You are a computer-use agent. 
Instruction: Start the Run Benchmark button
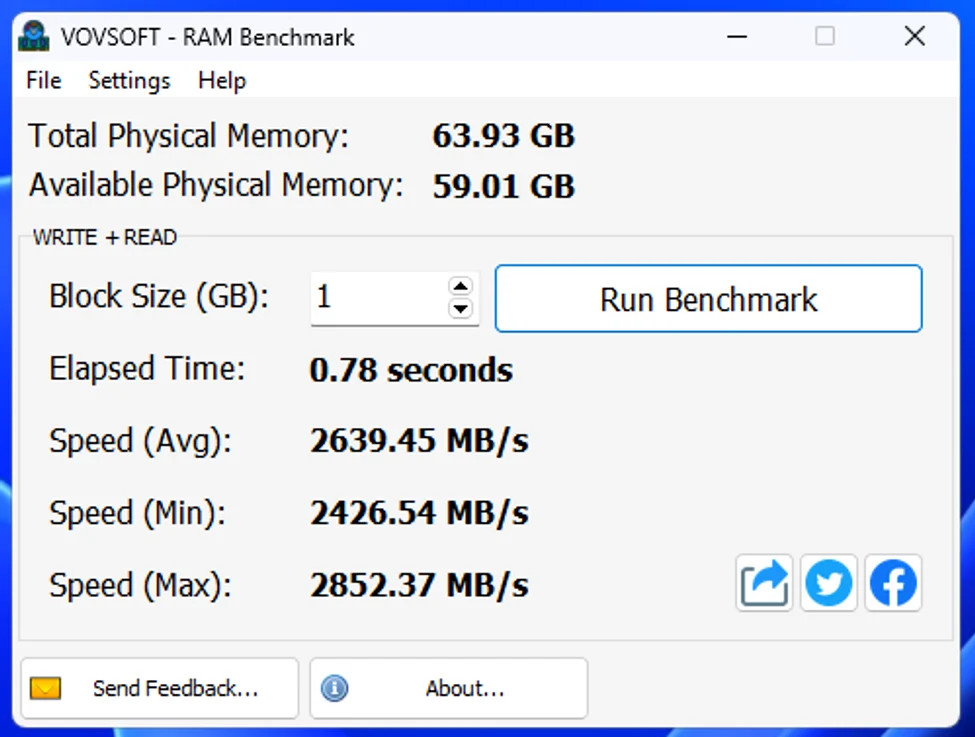(x=708, y=299)
